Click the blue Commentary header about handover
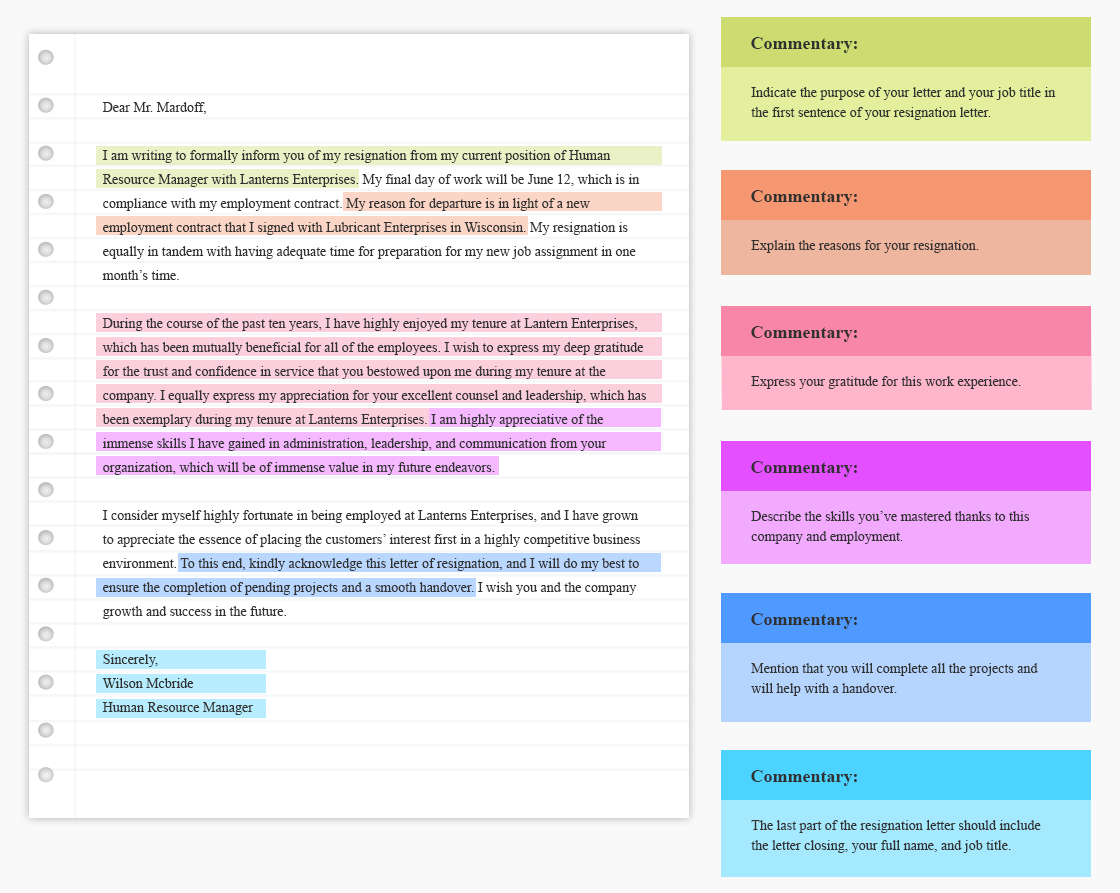The width and height of the screenshot is (1120, 893). click(x=905, y=619)
